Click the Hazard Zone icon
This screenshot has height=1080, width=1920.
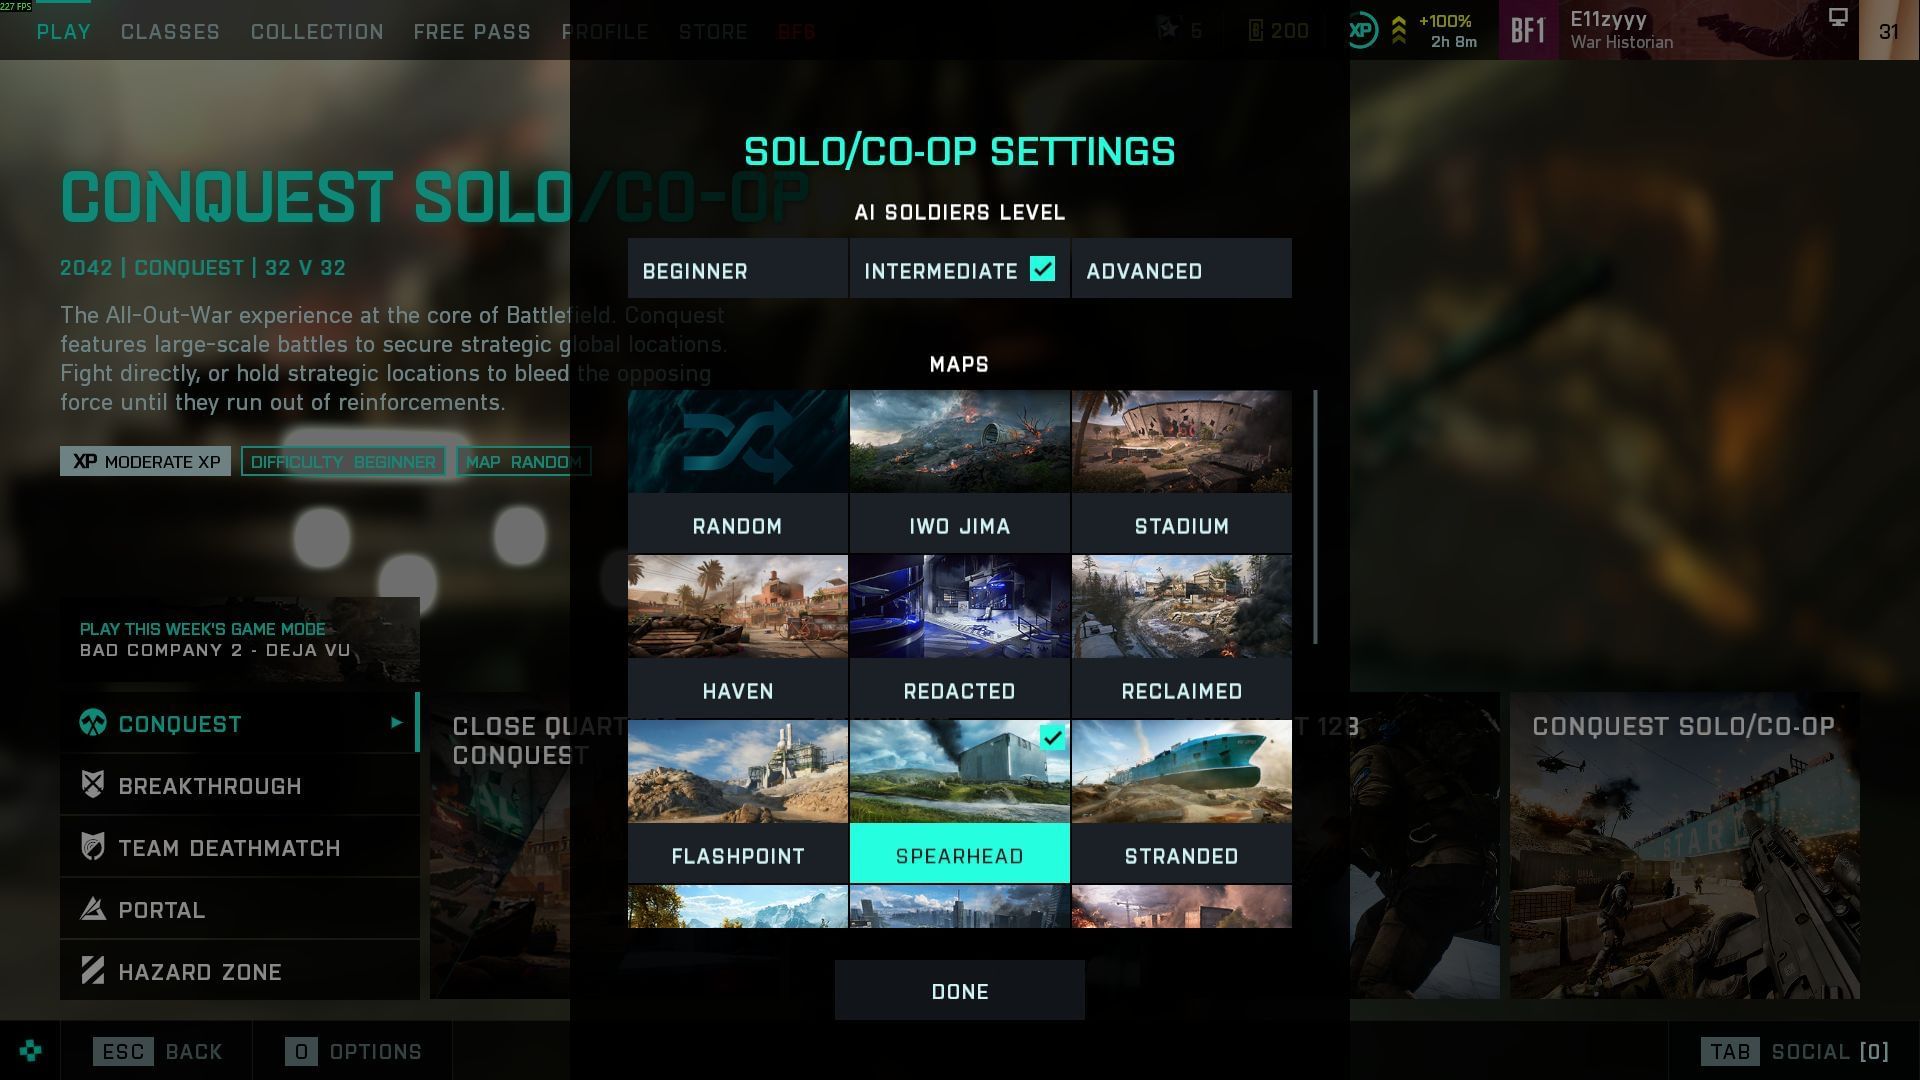pos(93,971)
